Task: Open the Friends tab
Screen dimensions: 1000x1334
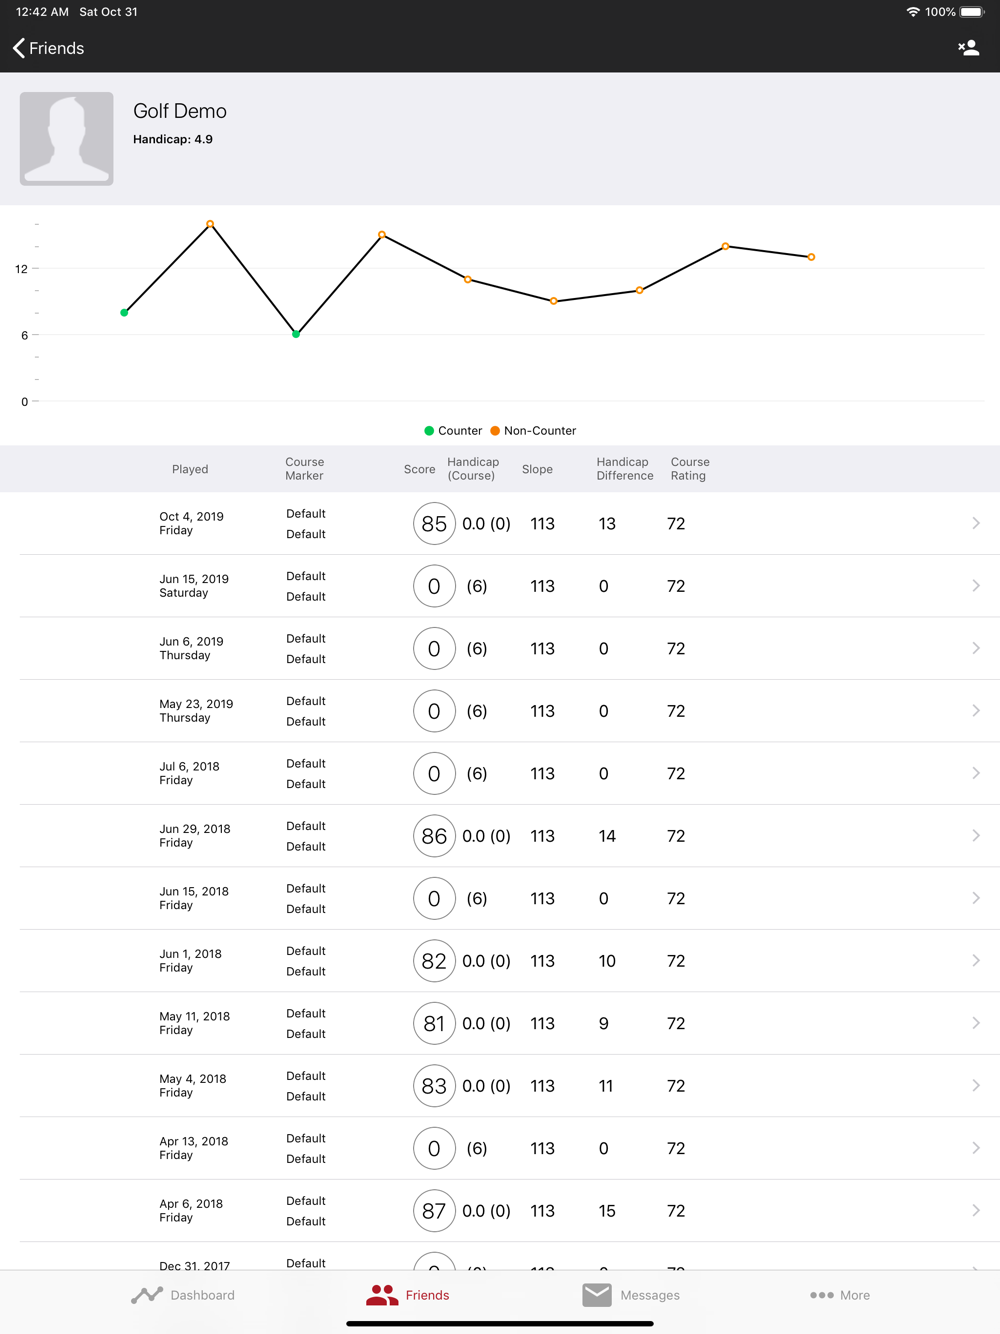Action: 408,1295
